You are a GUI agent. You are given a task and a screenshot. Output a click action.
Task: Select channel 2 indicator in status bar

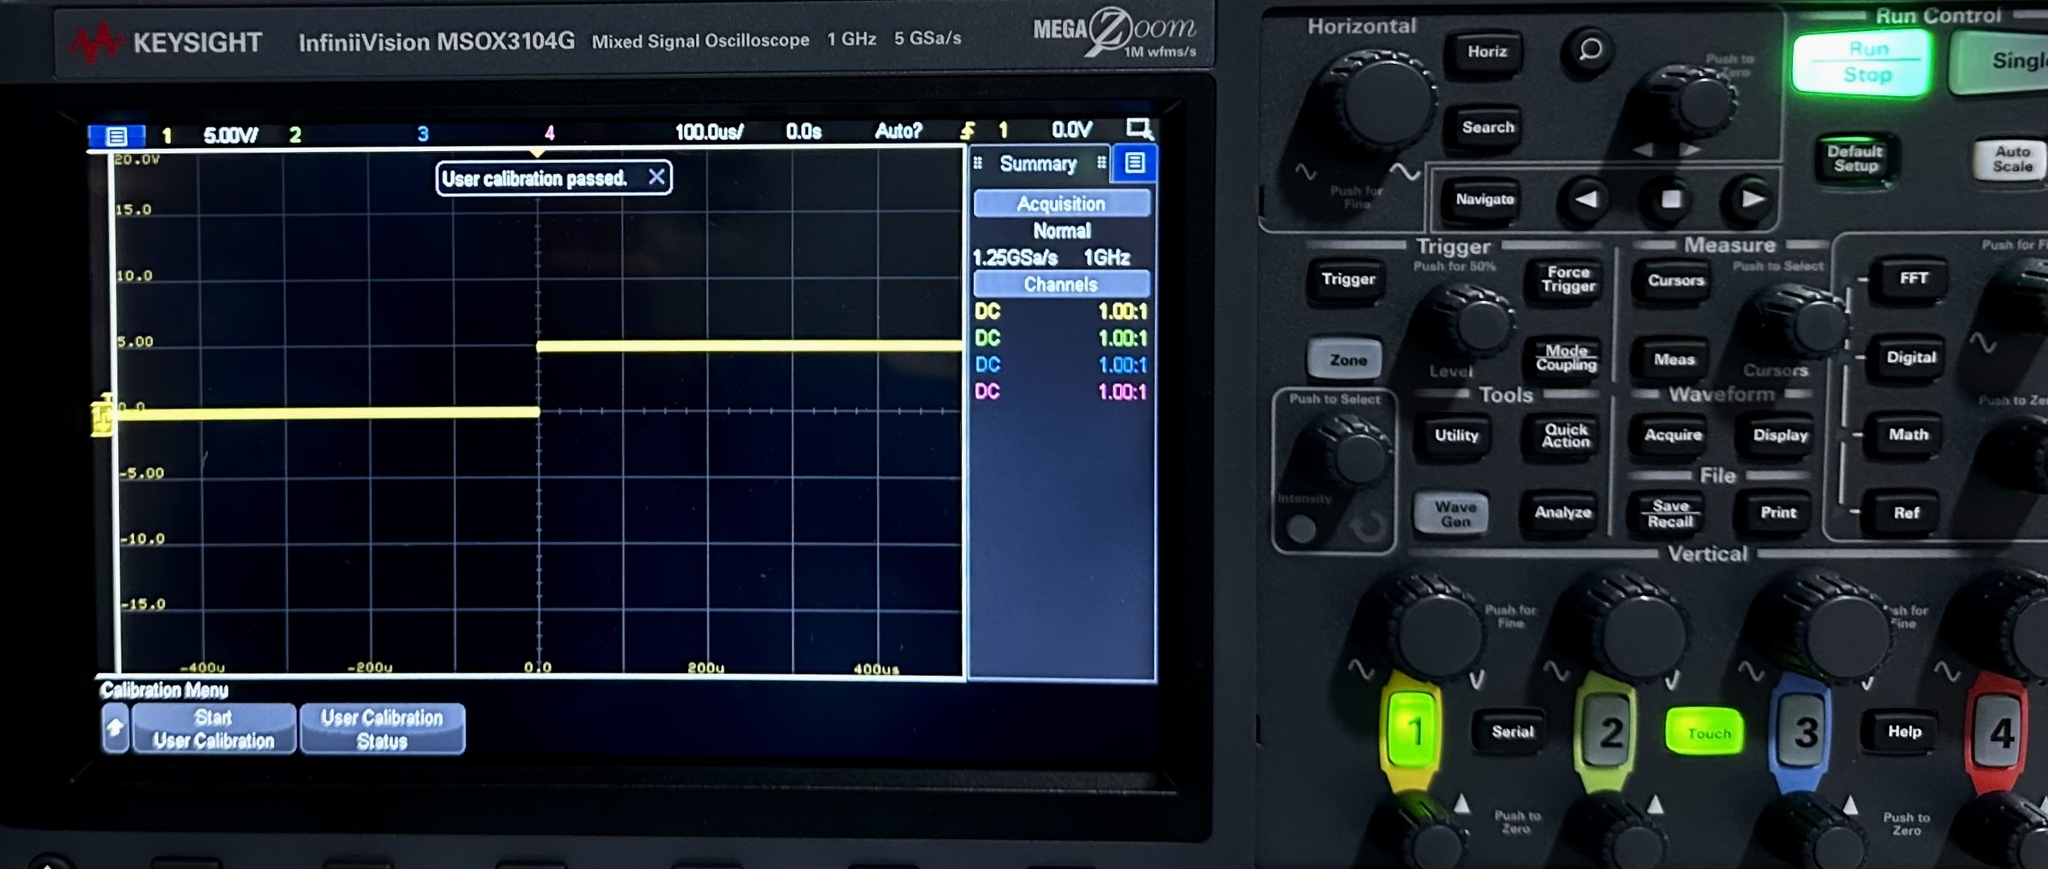(295, 134)
